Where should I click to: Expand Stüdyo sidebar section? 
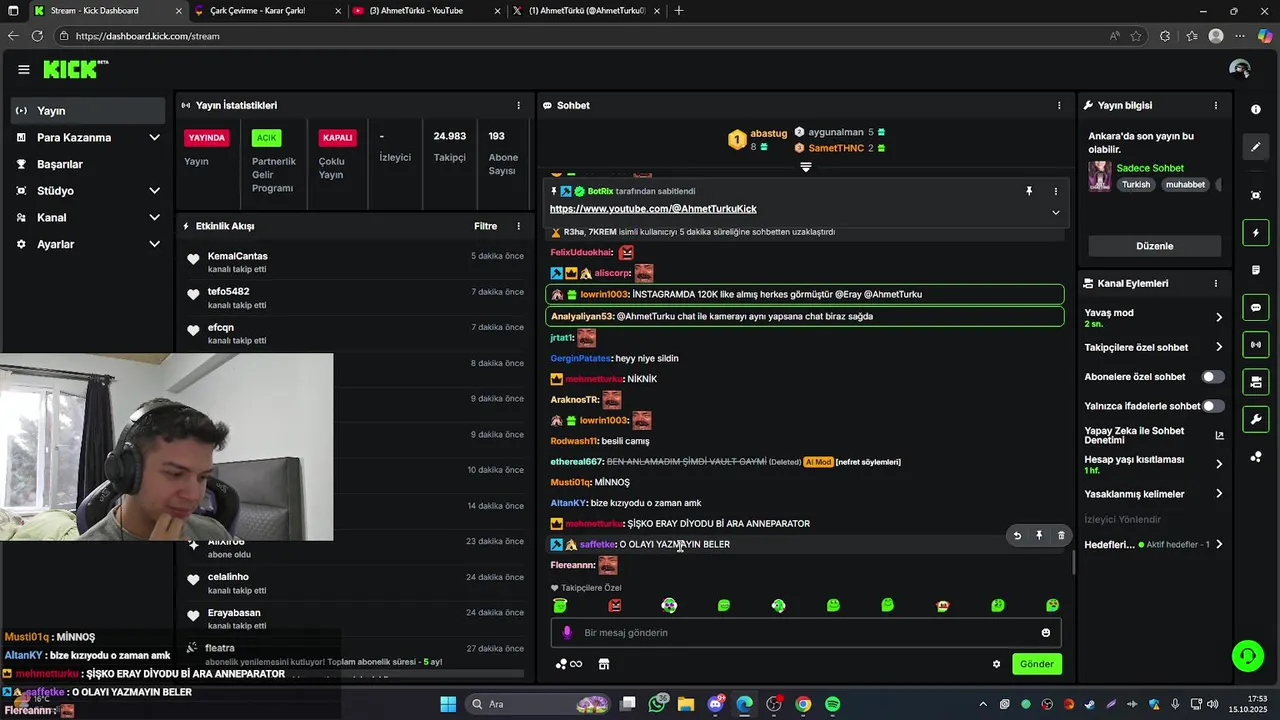click(154, 190)
